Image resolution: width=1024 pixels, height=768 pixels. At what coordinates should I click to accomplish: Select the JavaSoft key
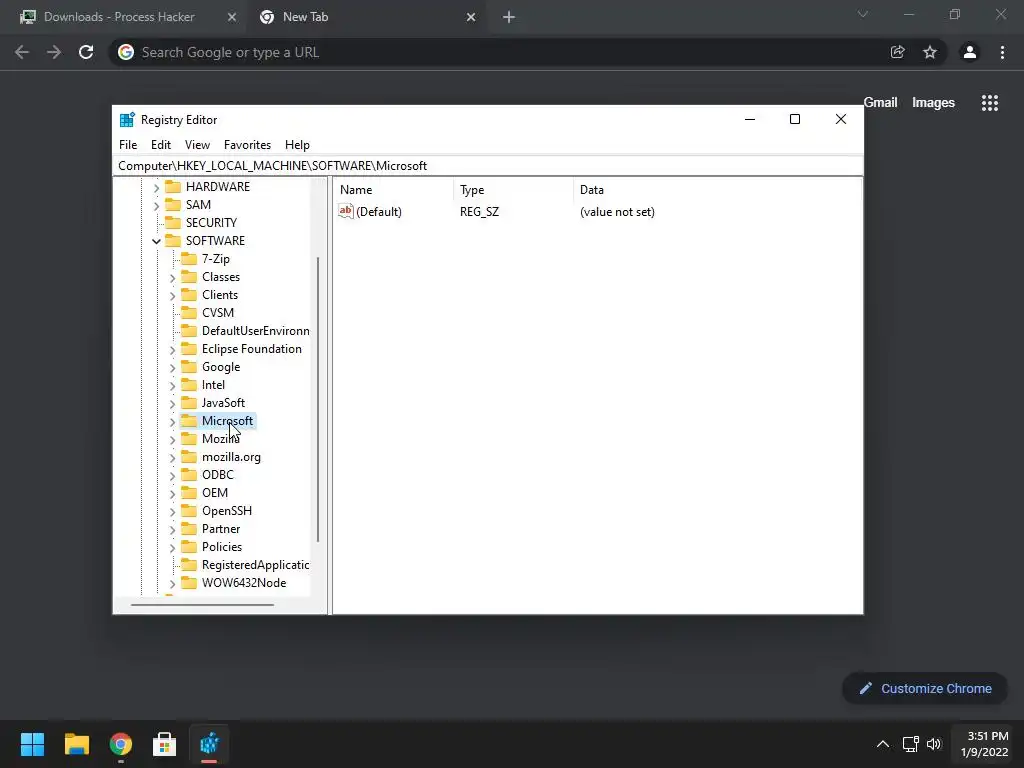pos(223,403)
